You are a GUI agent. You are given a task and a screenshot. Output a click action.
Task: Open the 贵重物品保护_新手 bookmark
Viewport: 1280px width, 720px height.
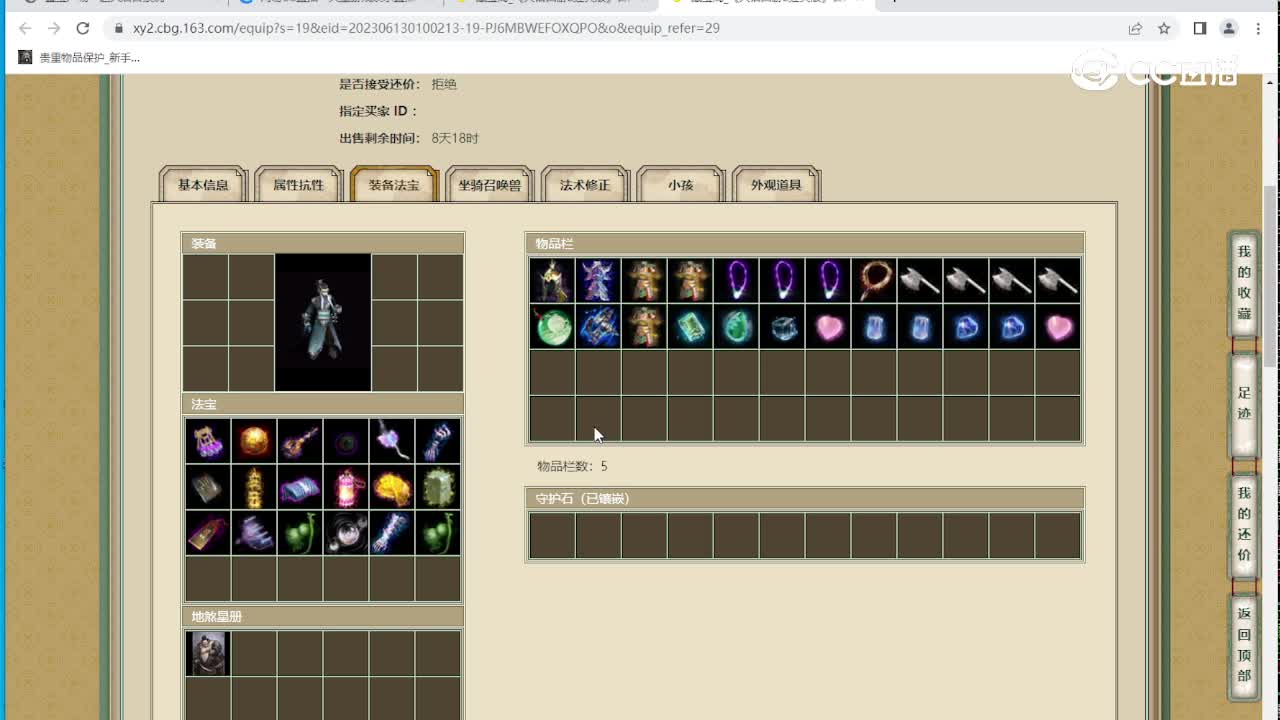[80, 58]
